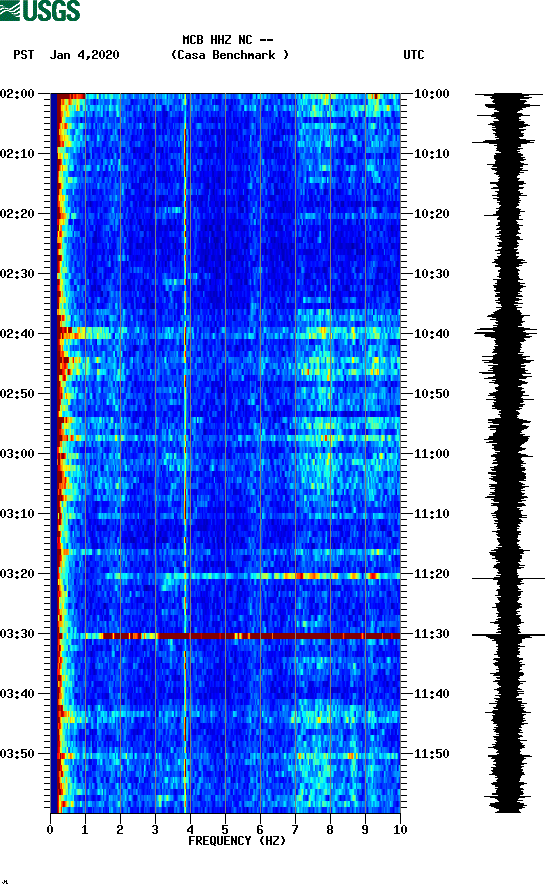552x893 pixels.
Task: Click the '11:00' UTC time label
Action: (x=431, y=454)
